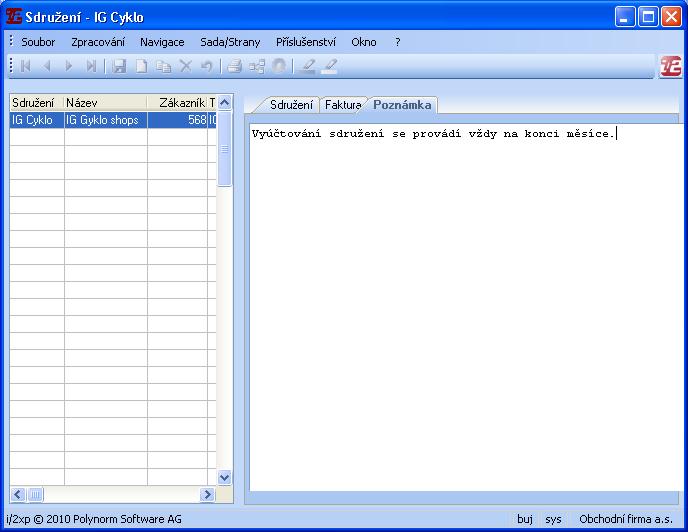Image resolution: width=688 pixels, height=532 pixels.
Task: Click the round gray toolbar icon
Action: [279, 66]
